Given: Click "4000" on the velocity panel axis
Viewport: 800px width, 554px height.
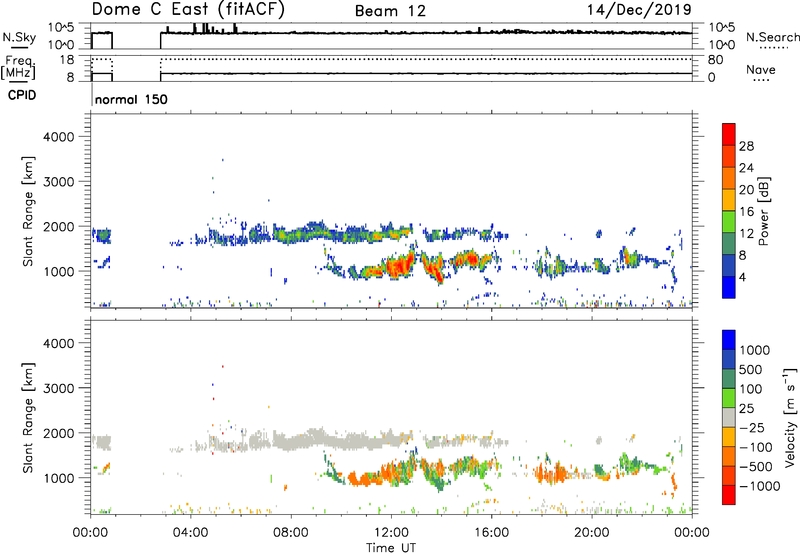Looking at the screenshot, I should click(58, 343).
